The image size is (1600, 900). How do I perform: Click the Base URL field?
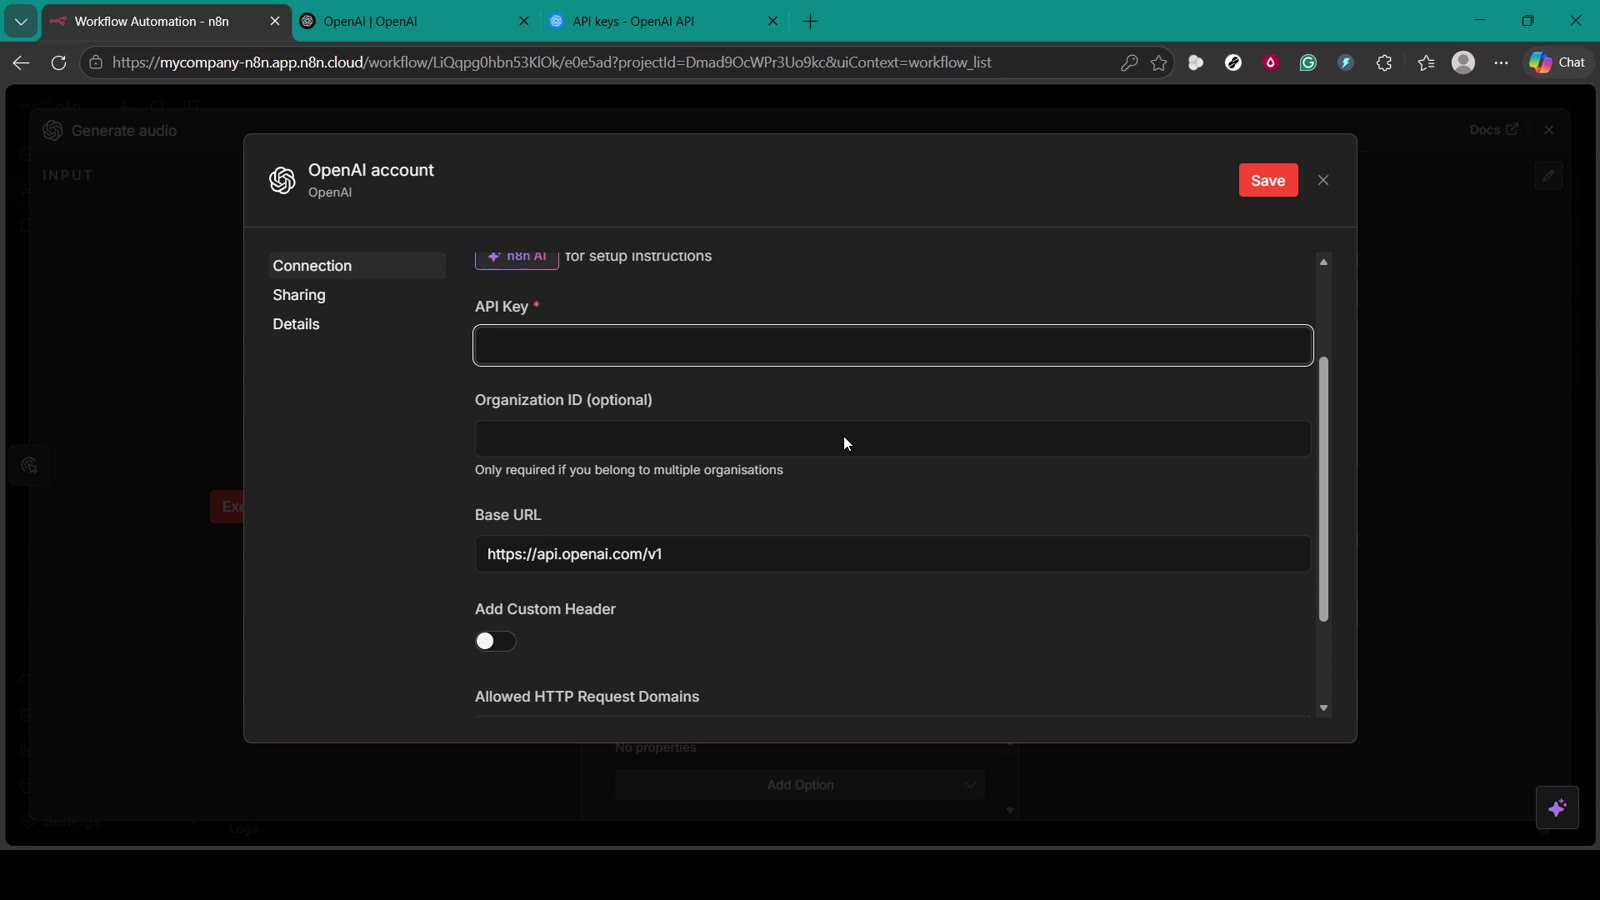point(893,554)
